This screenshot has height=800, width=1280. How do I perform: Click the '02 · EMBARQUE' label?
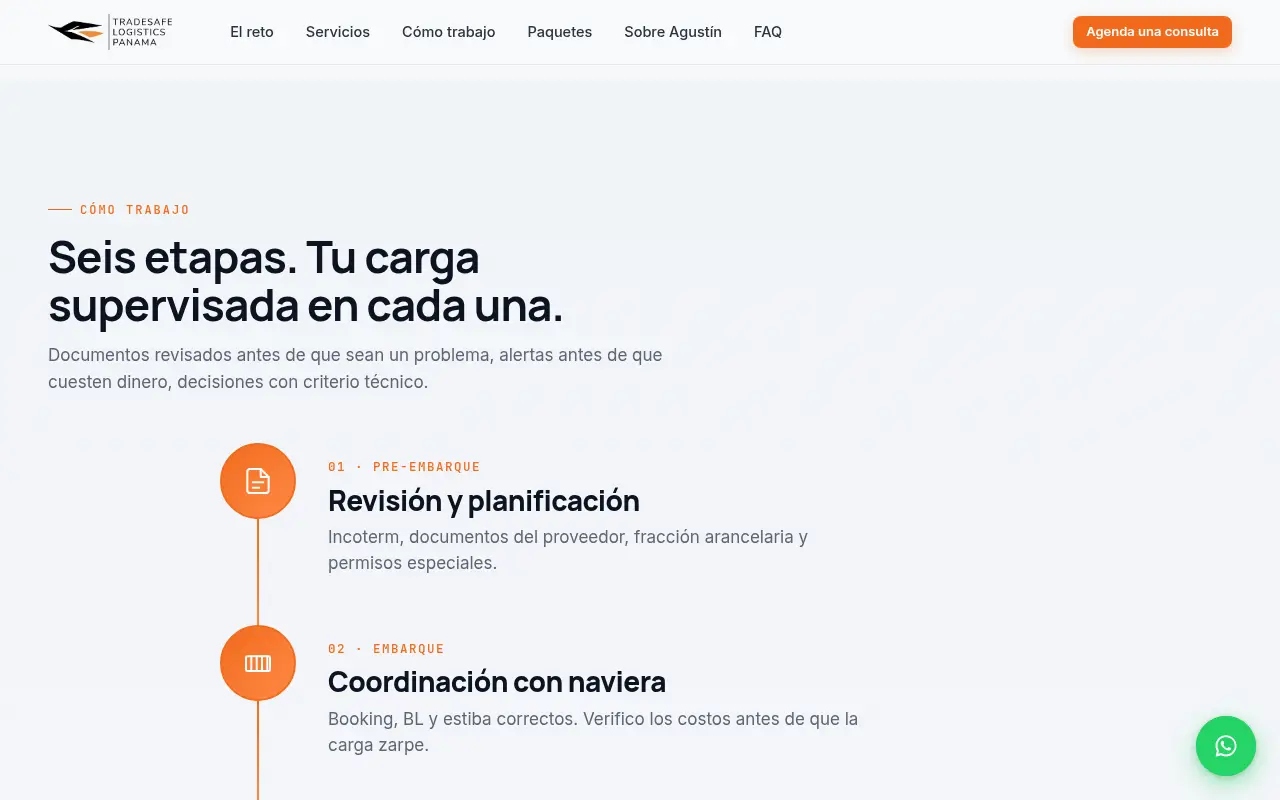386,649
